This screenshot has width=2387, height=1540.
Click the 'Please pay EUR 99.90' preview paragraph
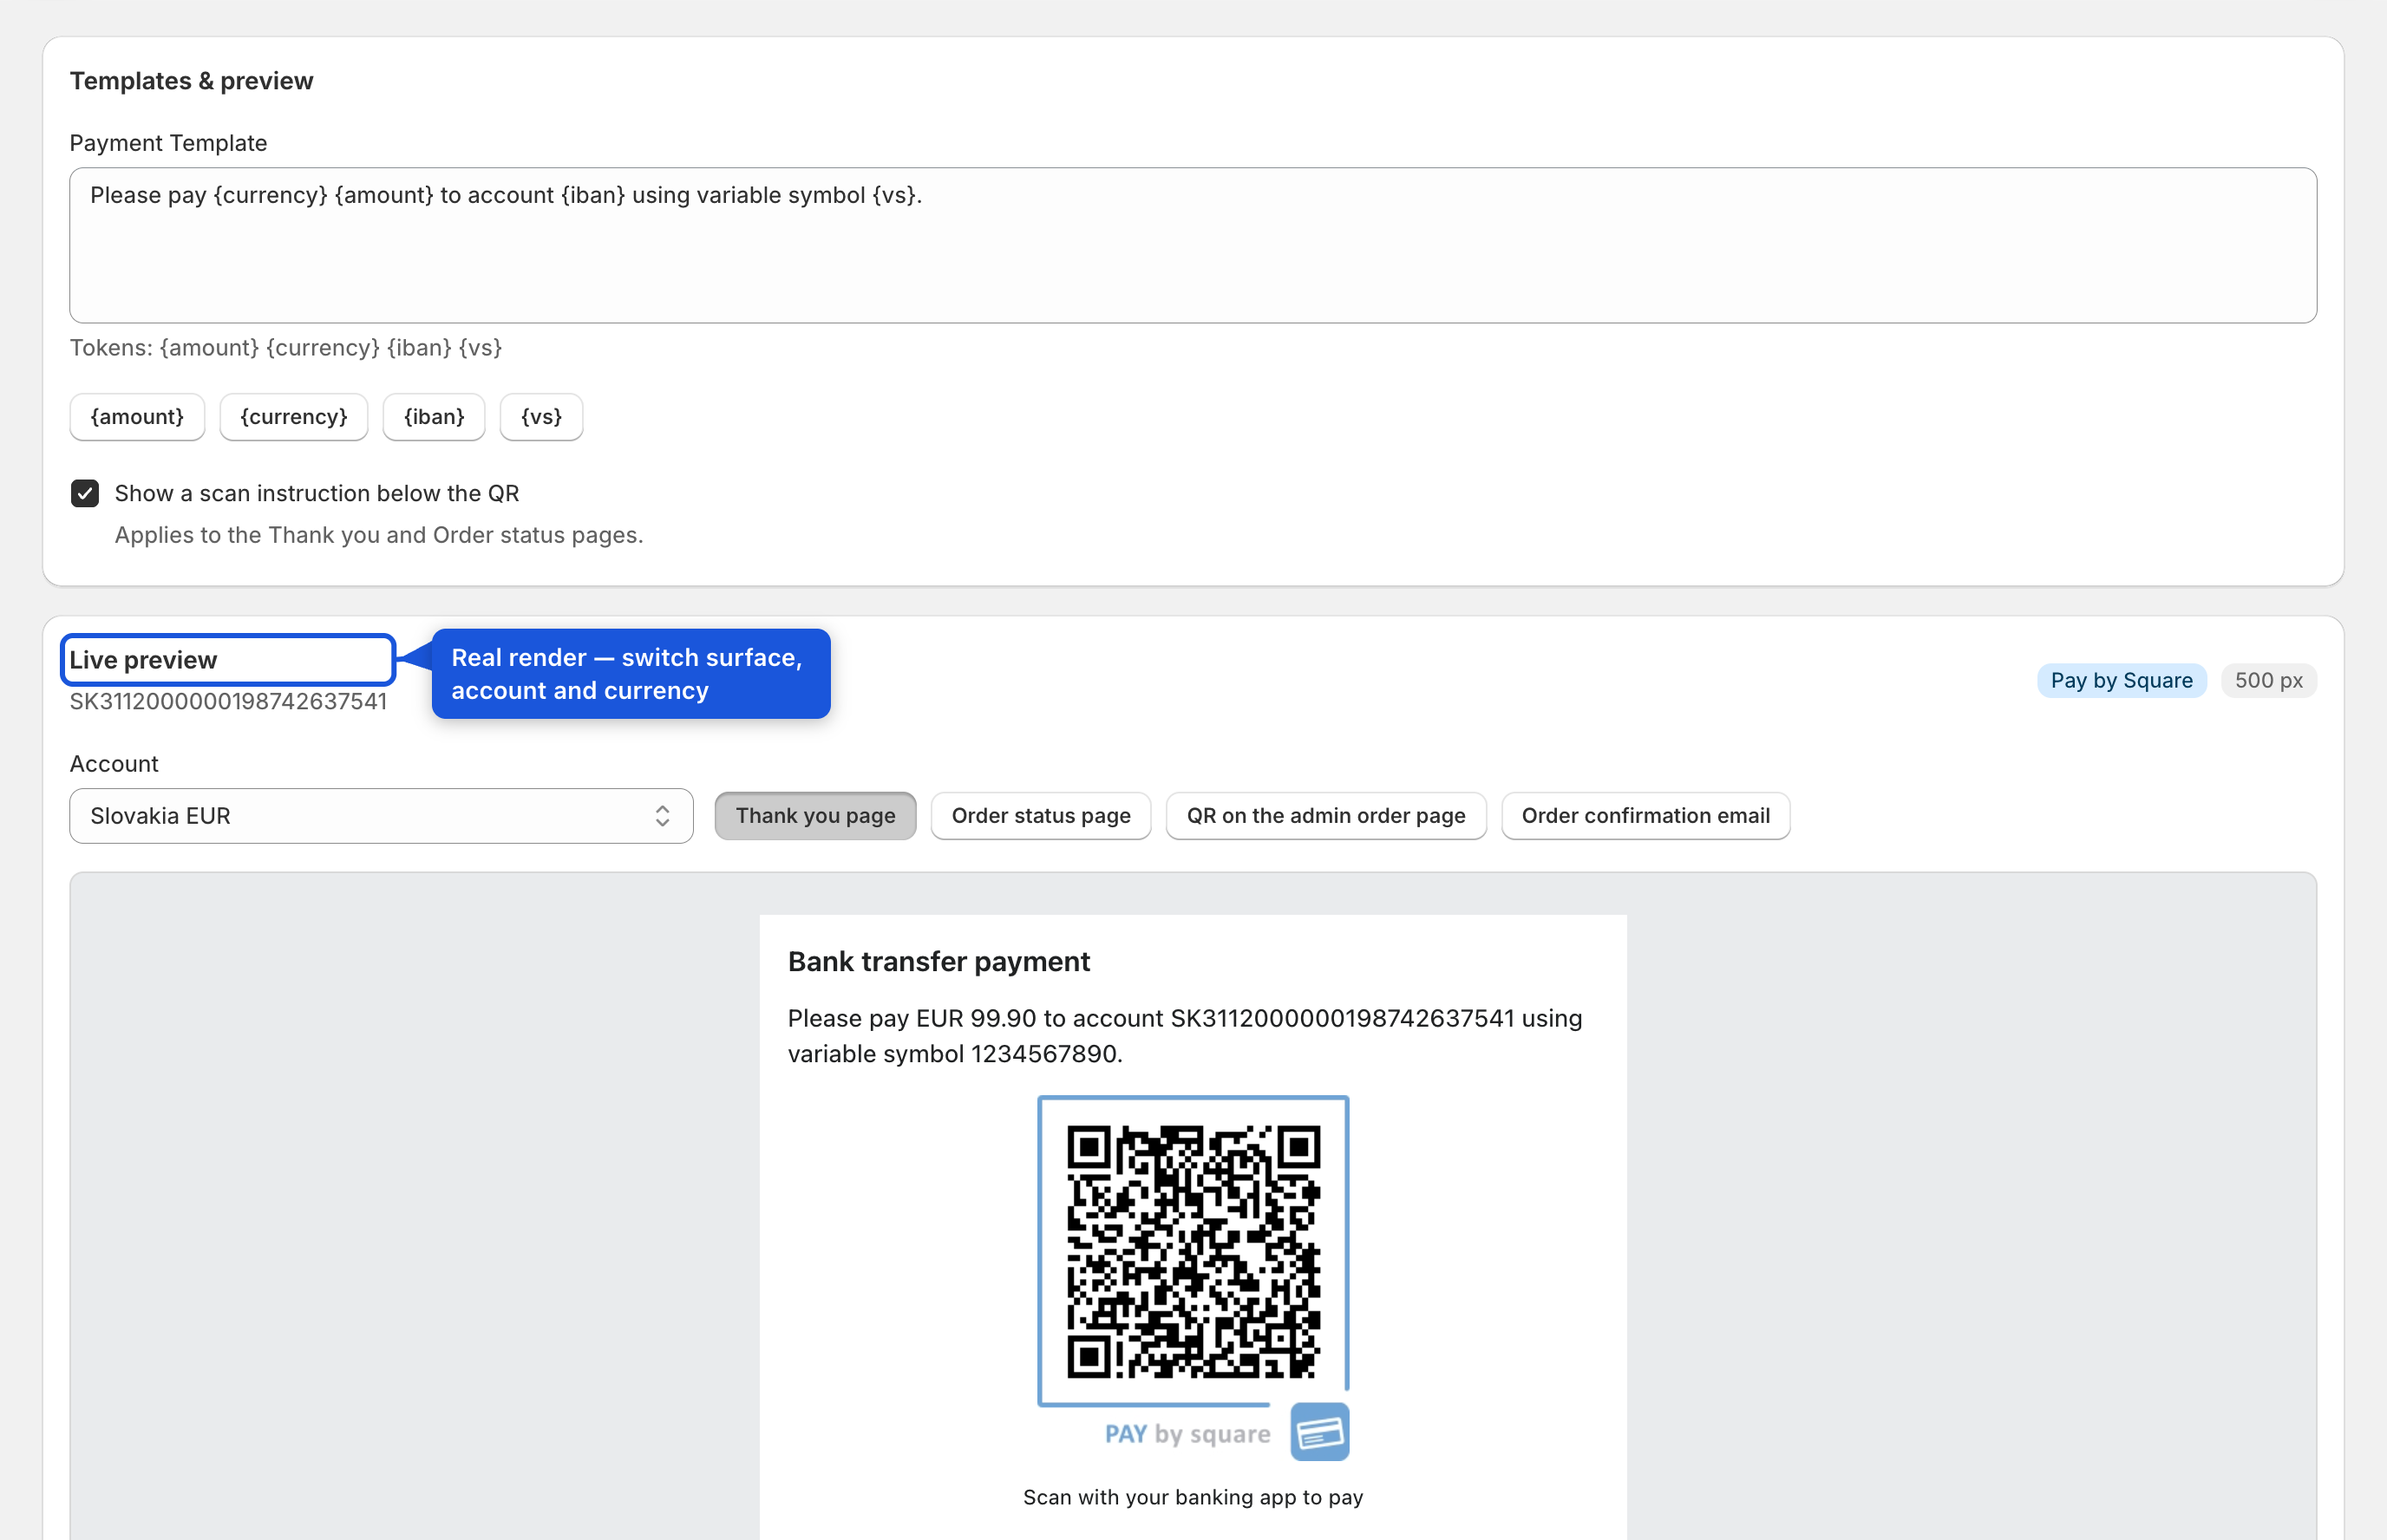1185,1036
